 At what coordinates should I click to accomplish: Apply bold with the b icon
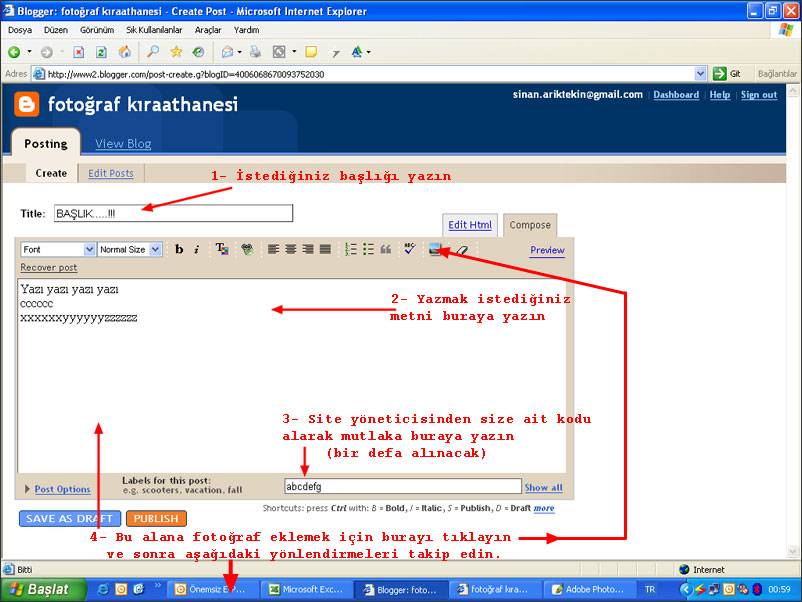[179, 249]
